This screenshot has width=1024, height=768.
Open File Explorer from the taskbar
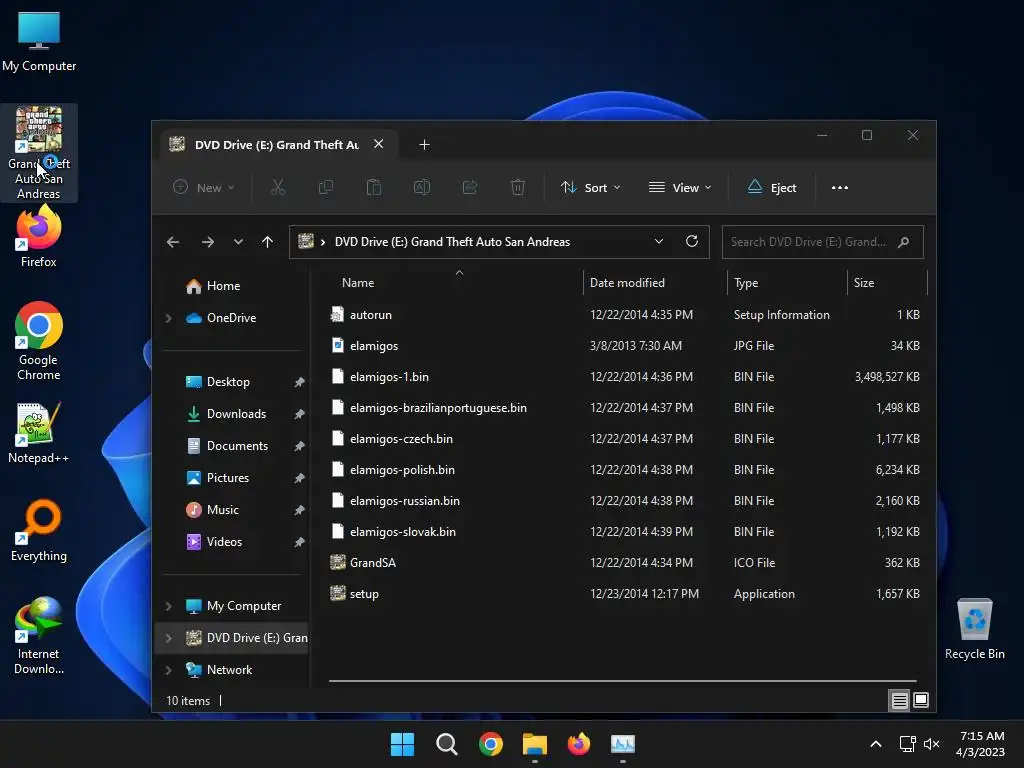coord(535,744)
